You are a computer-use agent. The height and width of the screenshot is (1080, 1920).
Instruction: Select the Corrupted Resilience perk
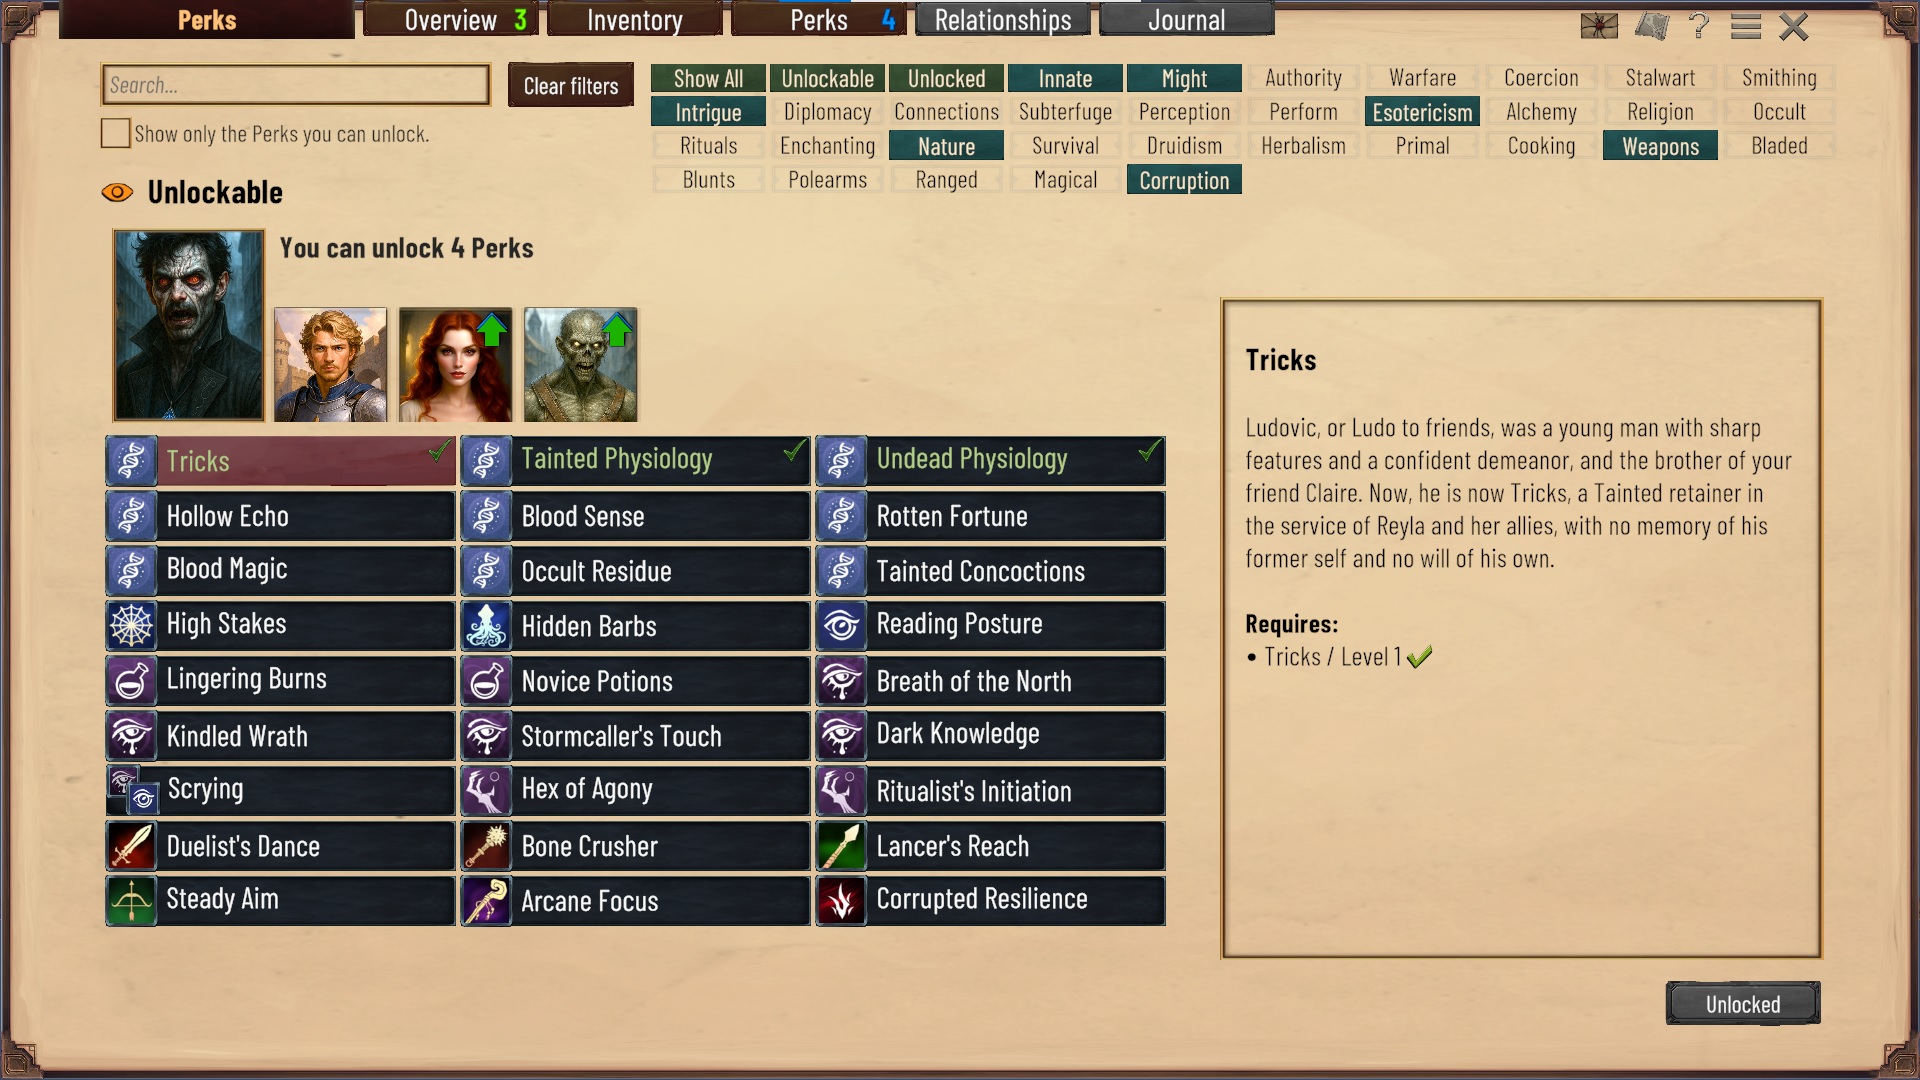pyautogui.click(x=991, y=901)
